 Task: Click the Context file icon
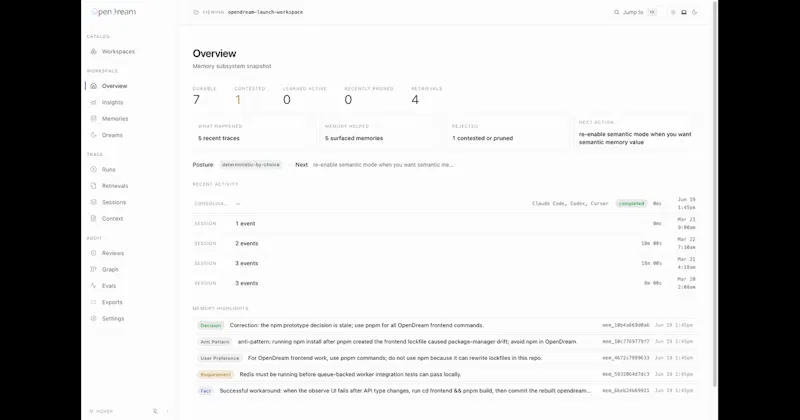93,218
